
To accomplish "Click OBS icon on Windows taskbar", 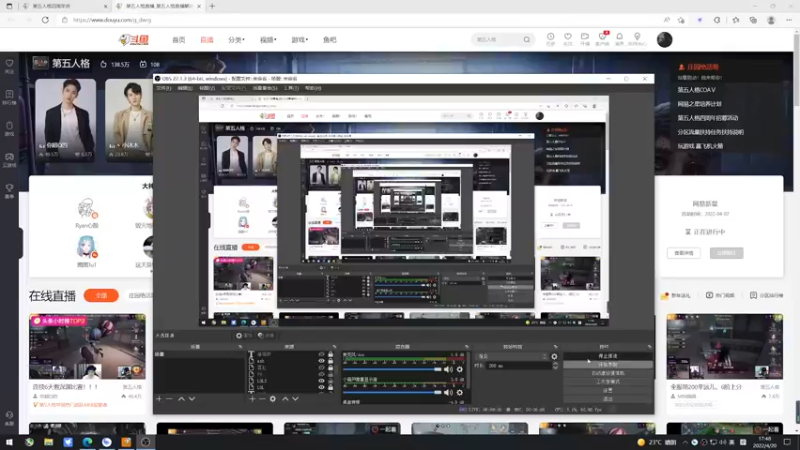I will point(145,442).
